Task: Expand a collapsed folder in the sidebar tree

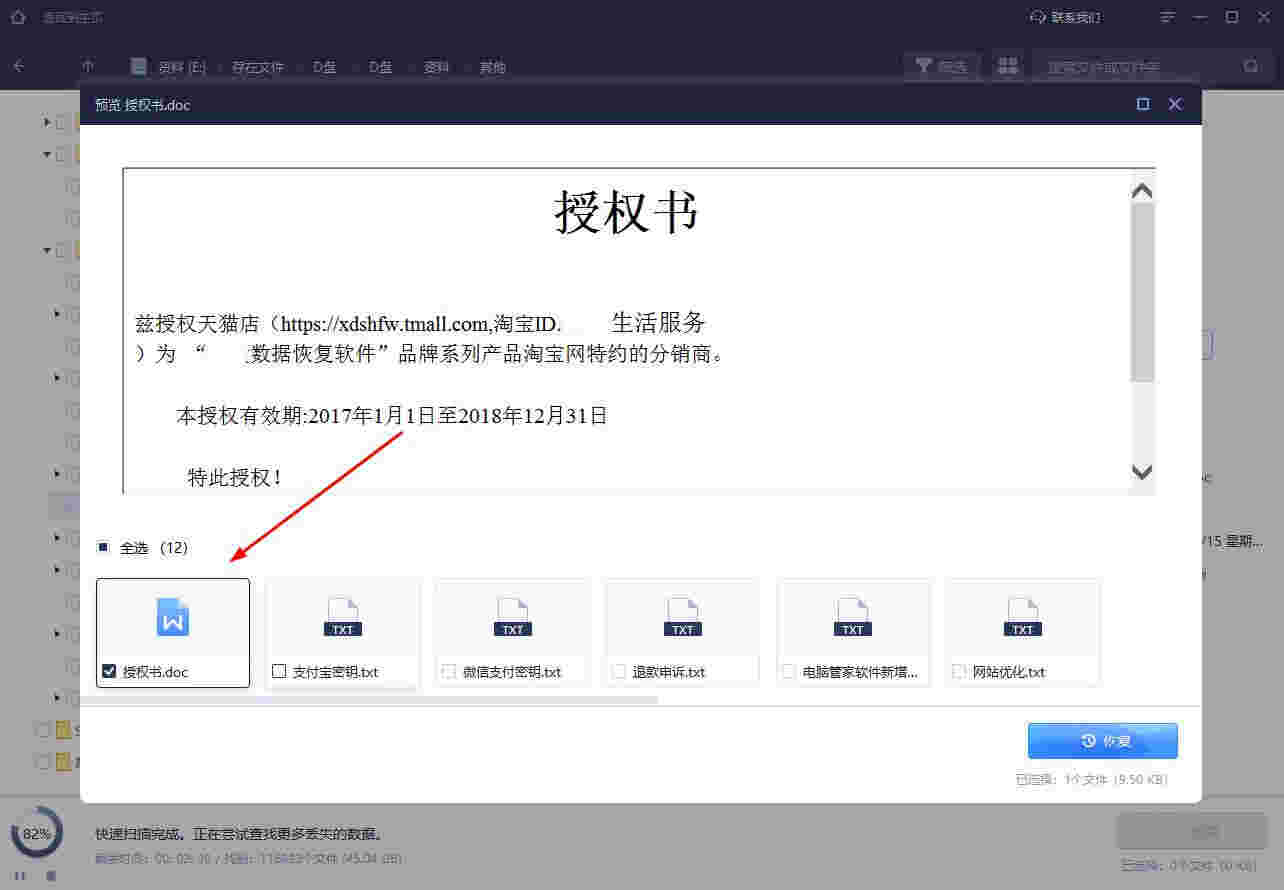Action: pyautogui.click(x=45, y=122)
